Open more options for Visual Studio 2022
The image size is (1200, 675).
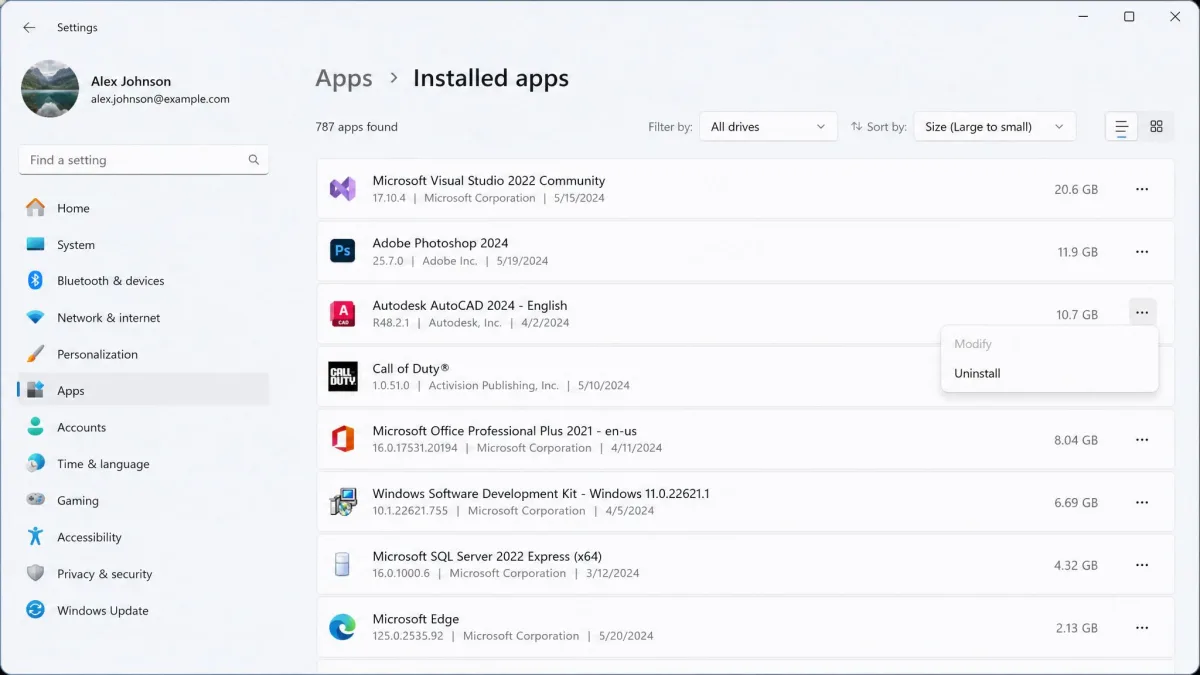(x=1142, y=189)
